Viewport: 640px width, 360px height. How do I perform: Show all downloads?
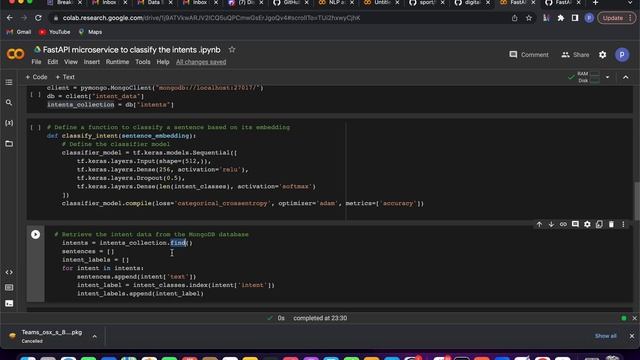click(x=606, y=336)
